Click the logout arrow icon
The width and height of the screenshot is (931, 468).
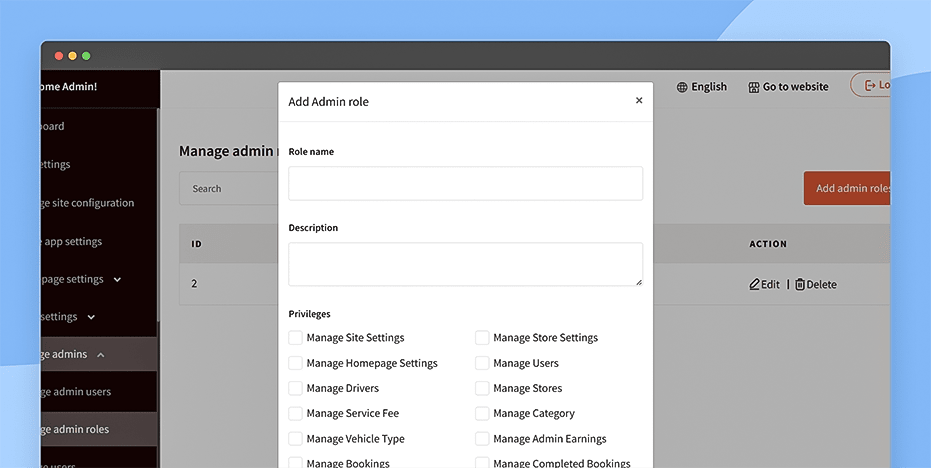click(870, 86)
